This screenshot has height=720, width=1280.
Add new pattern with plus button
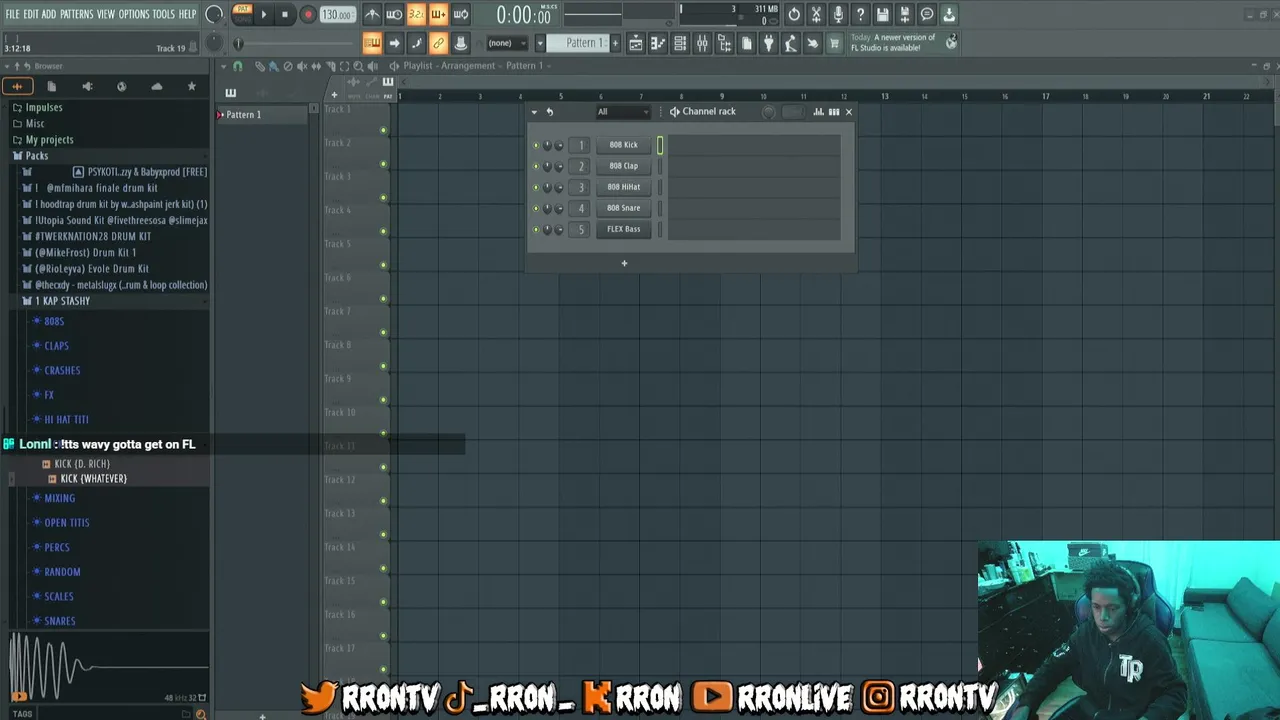pyautogui.click(x=614, y=43)
